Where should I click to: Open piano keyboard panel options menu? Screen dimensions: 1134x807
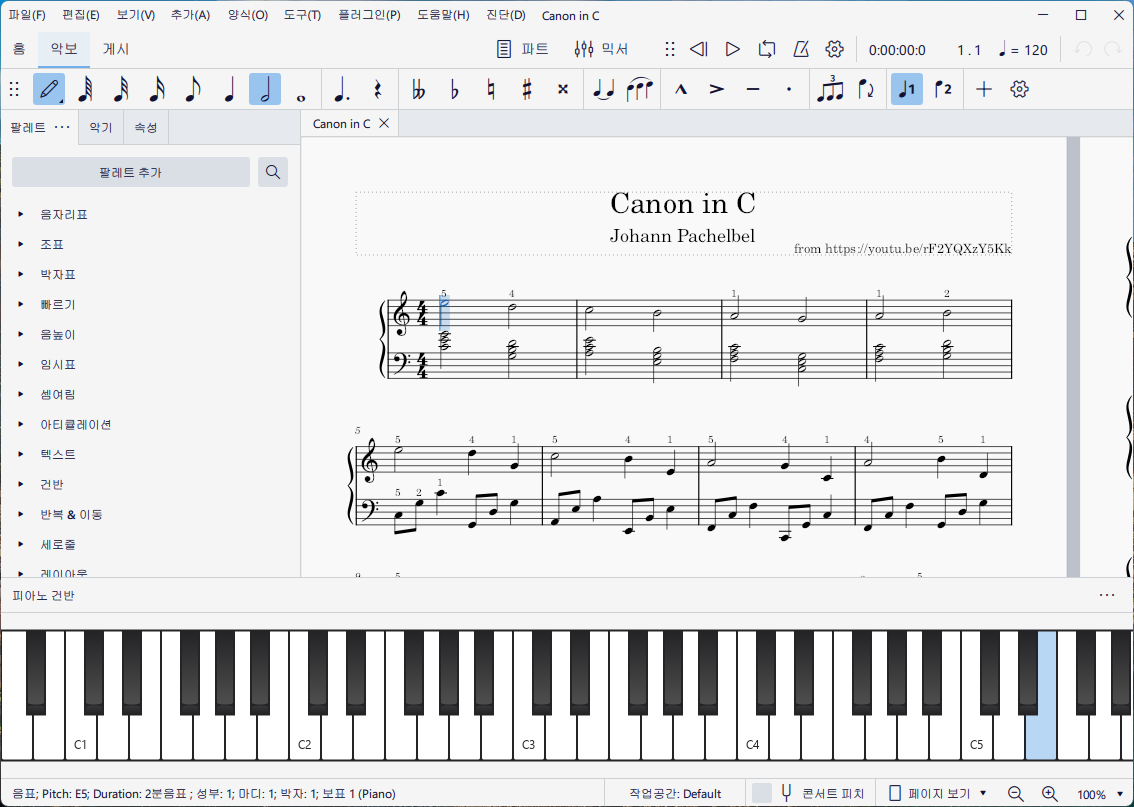1107,595
